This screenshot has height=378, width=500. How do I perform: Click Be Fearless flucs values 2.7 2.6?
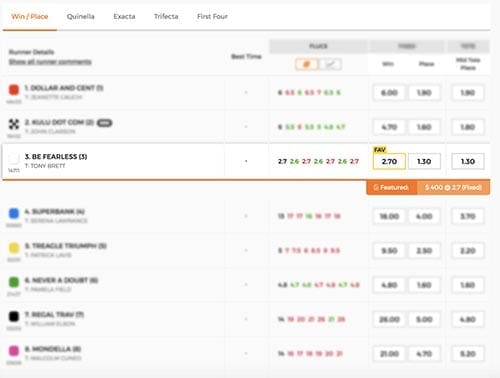318,161
